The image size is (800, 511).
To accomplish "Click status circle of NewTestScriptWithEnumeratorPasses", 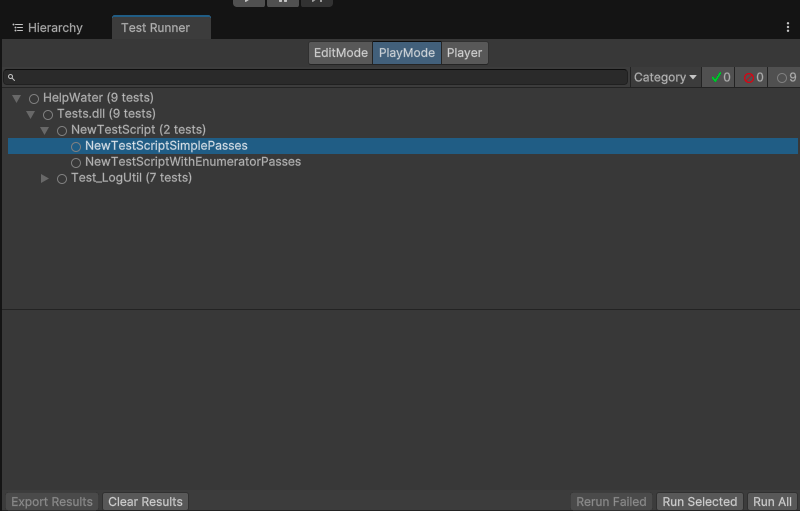I will click(x=76, y=163).
